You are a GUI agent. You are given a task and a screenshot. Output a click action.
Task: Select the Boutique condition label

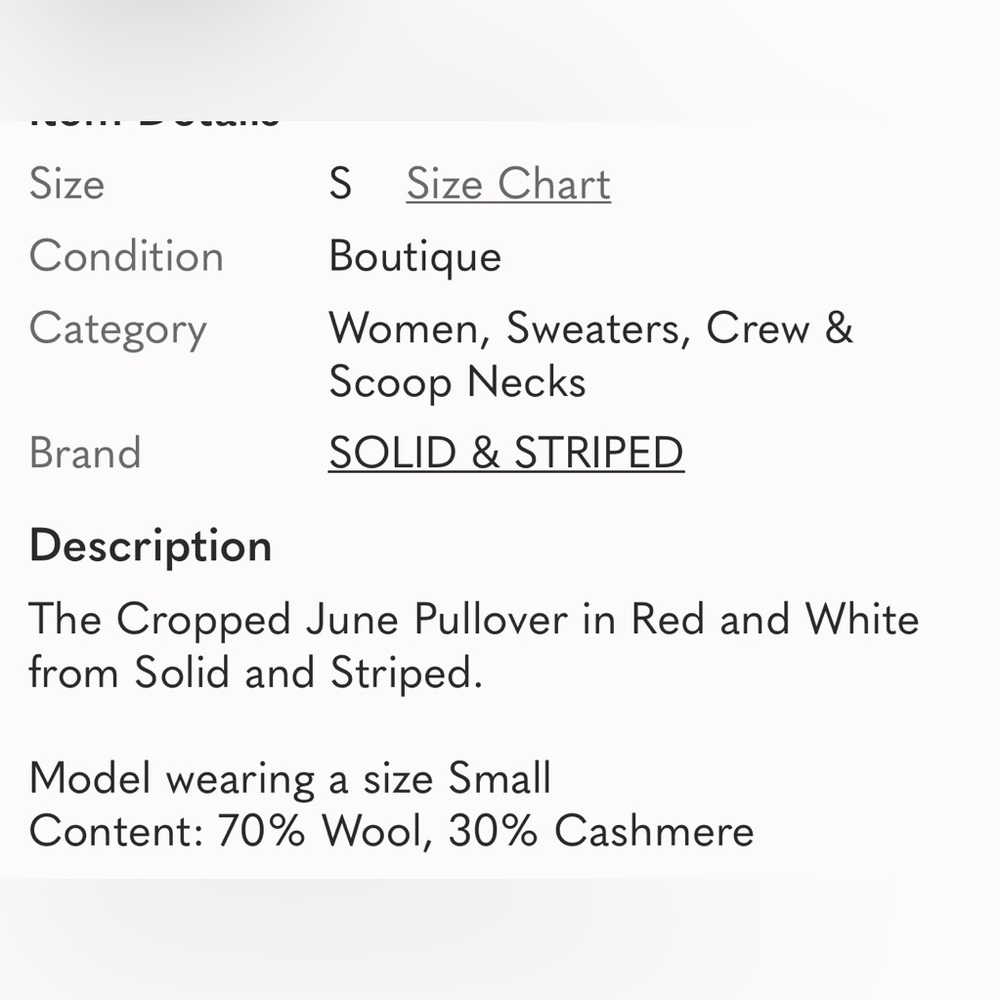click(414, 256)
